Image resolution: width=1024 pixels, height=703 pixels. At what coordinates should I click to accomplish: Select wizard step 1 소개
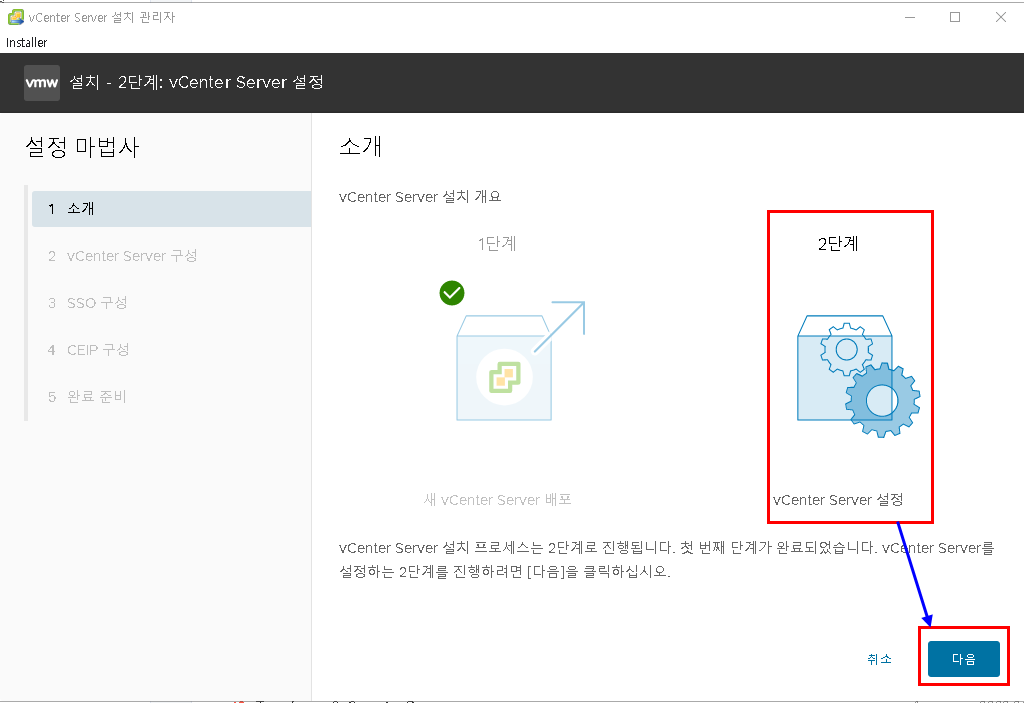[171, 209]
